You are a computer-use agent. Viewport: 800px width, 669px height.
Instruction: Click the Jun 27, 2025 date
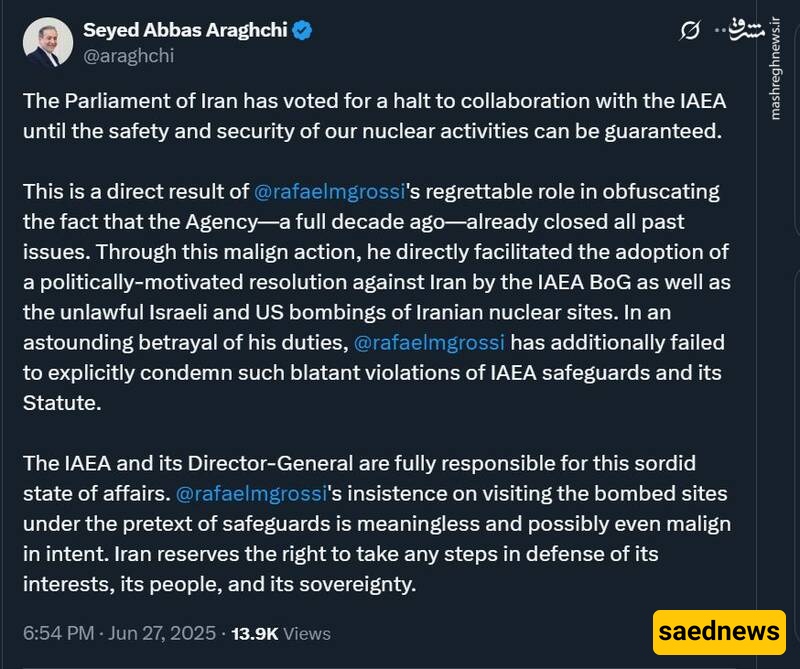coord(162,633)
